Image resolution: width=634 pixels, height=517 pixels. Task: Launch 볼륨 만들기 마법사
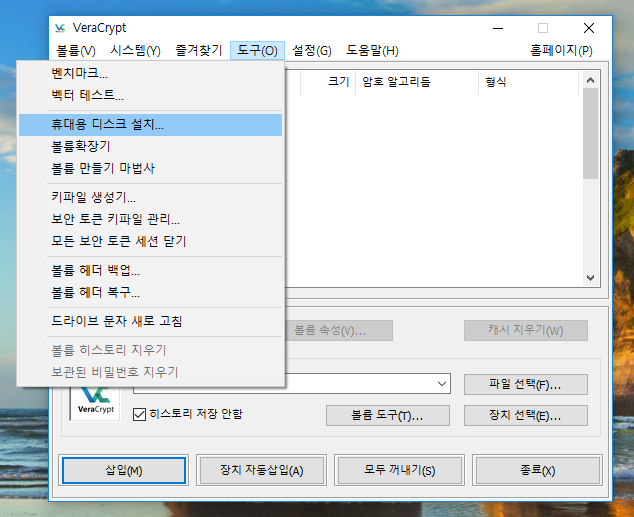tap(103, 168)
